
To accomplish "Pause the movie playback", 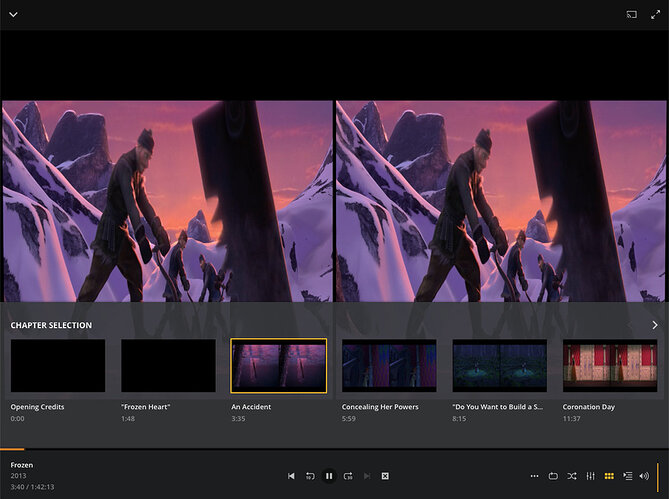I will point(329,476).
